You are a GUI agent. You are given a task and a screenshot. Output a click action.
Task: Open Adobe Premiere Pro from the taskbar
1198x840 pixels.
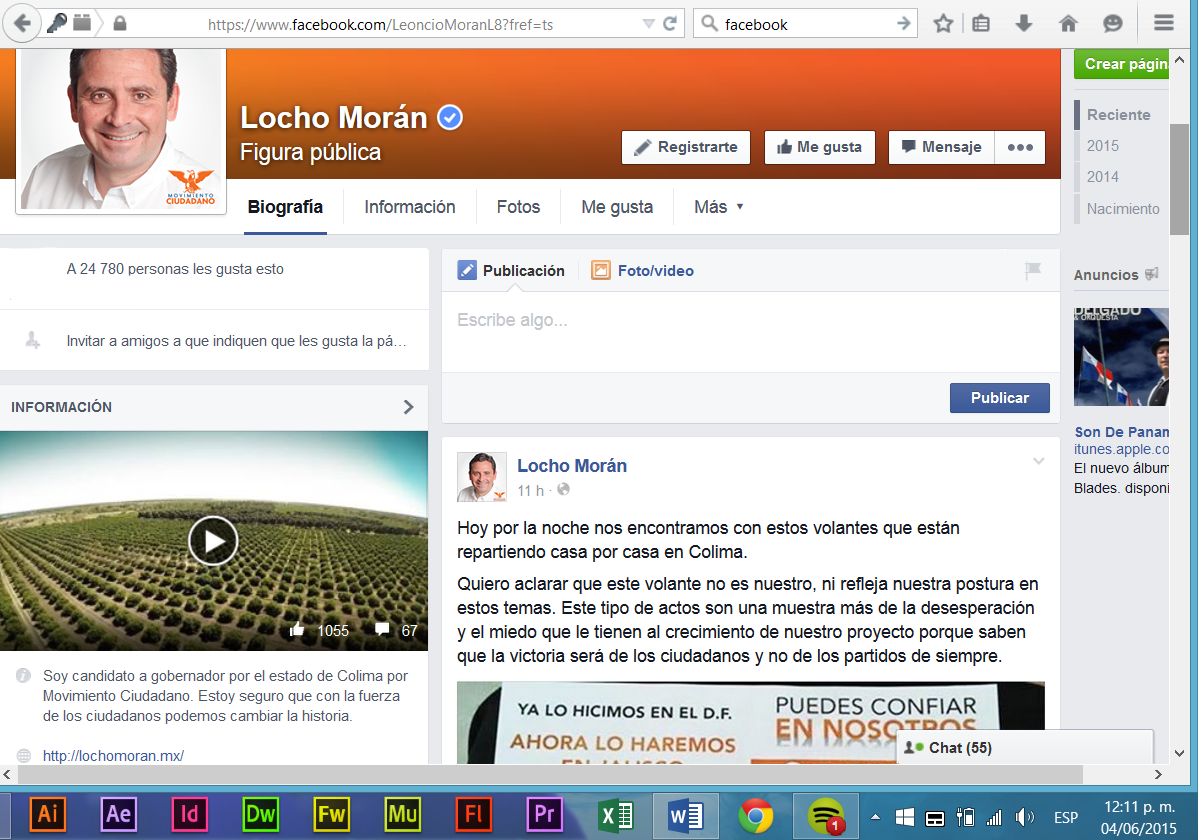coord(544,815)
